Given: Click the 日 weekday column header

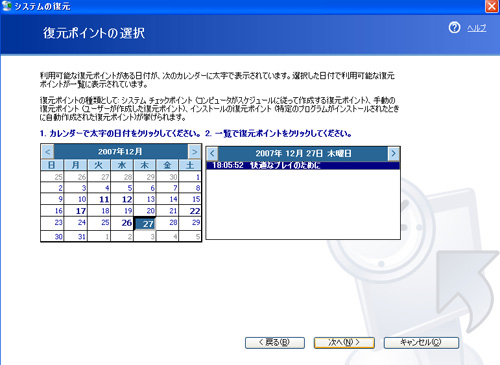Looking at the screenshot, I should 52,165.
